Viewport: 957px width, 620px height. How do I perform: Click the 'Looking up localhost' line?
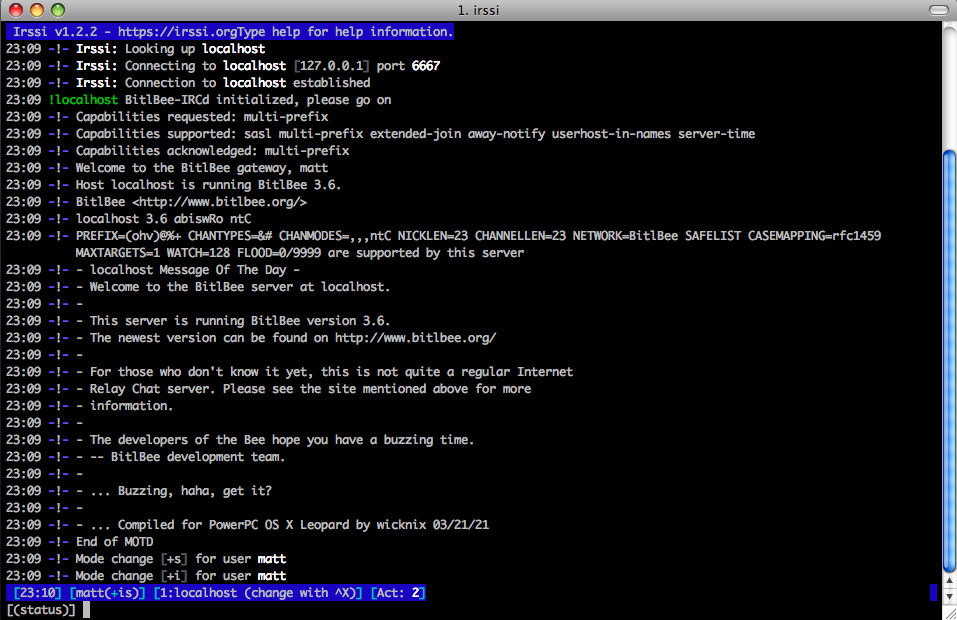[135, 49]
